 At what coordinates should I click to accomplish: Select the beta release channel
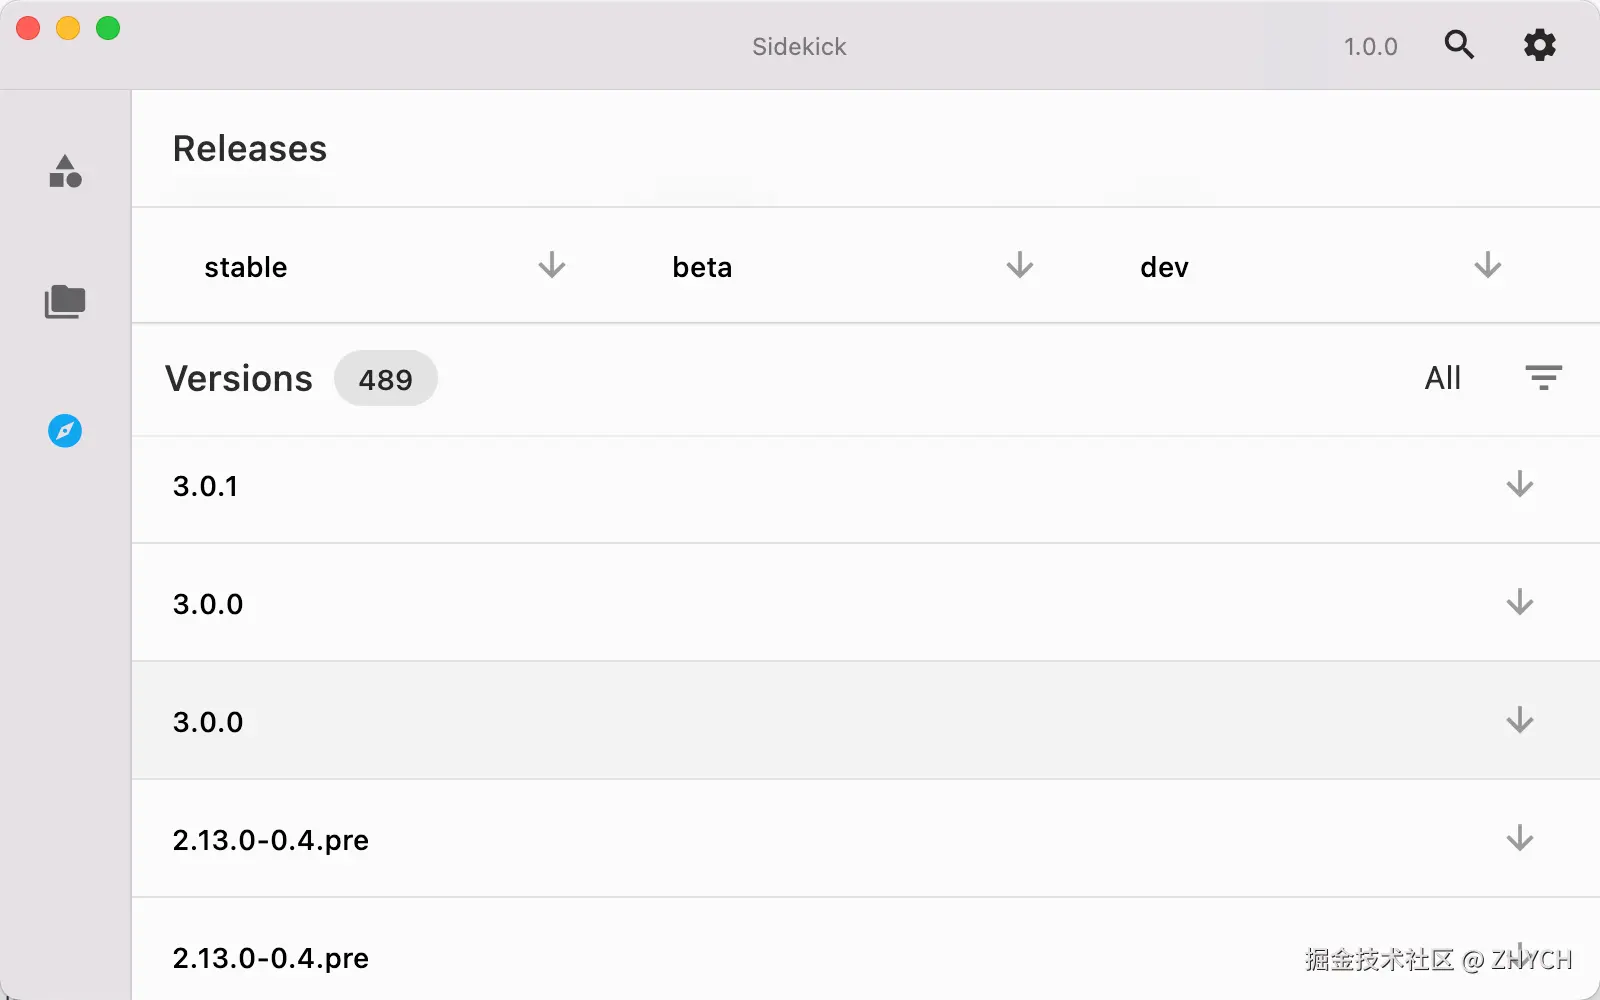(702, 267)
